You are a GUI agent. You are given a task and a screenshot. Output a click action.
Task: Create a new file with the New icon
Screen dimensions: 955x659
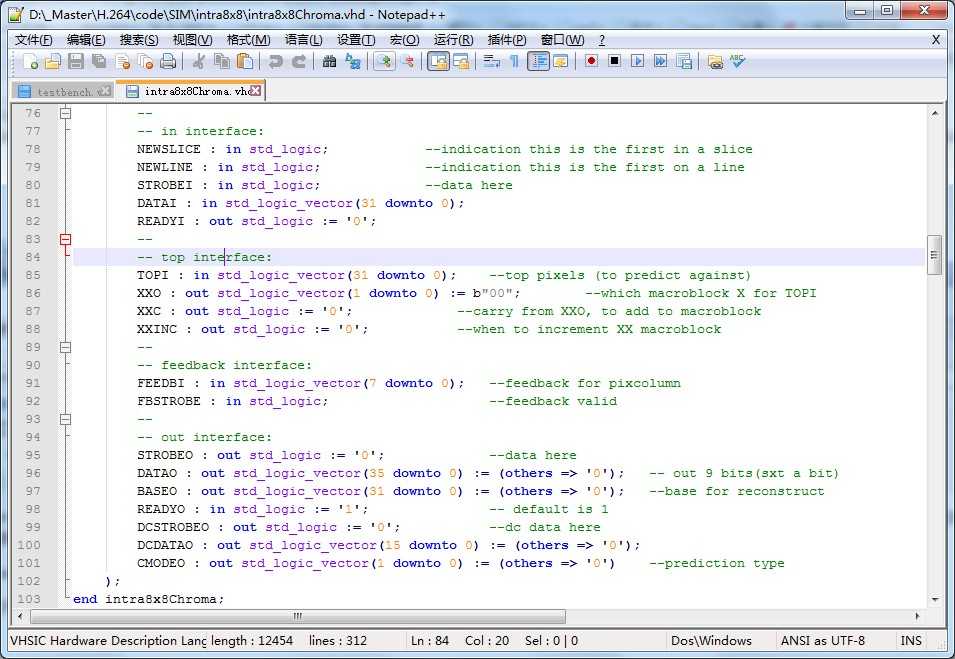pos(30,61)
